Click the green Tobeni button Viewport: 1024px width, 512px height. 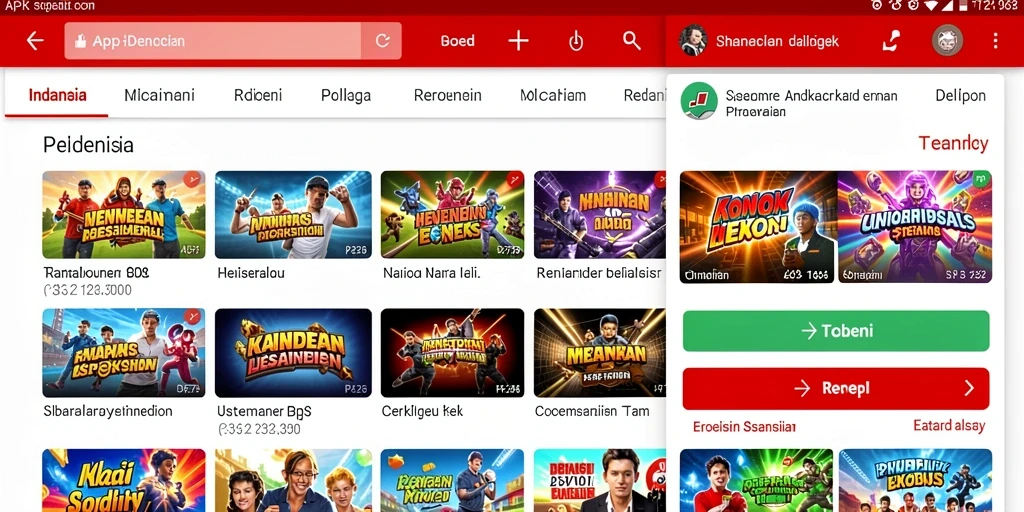click(x=836, y=330)
